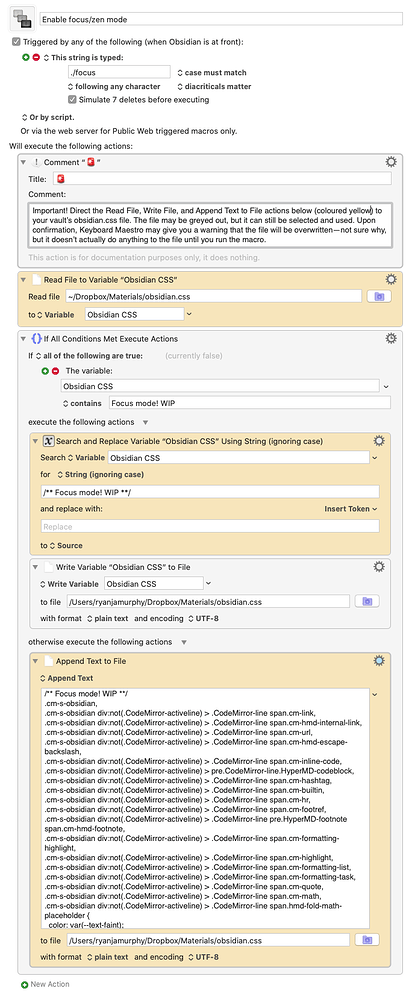The width and height of the screenshot is (412, 997).
Task: Choose file with folder button in Write Variable action
Action: pyautogui.click(x=367, y=601)
